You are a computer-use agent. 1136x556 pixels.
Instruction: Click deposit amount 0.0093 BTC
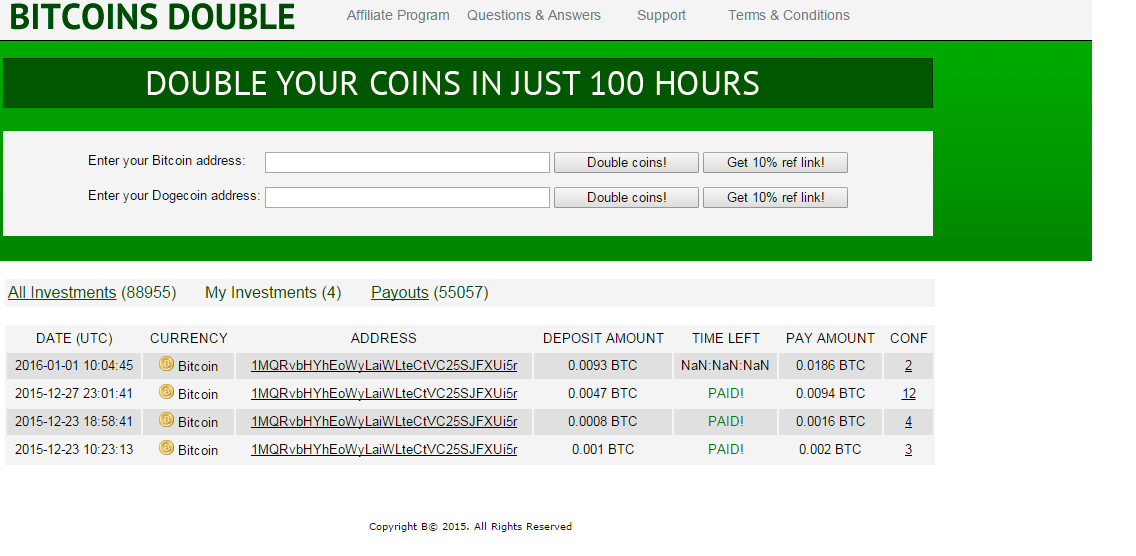(603, 366)
